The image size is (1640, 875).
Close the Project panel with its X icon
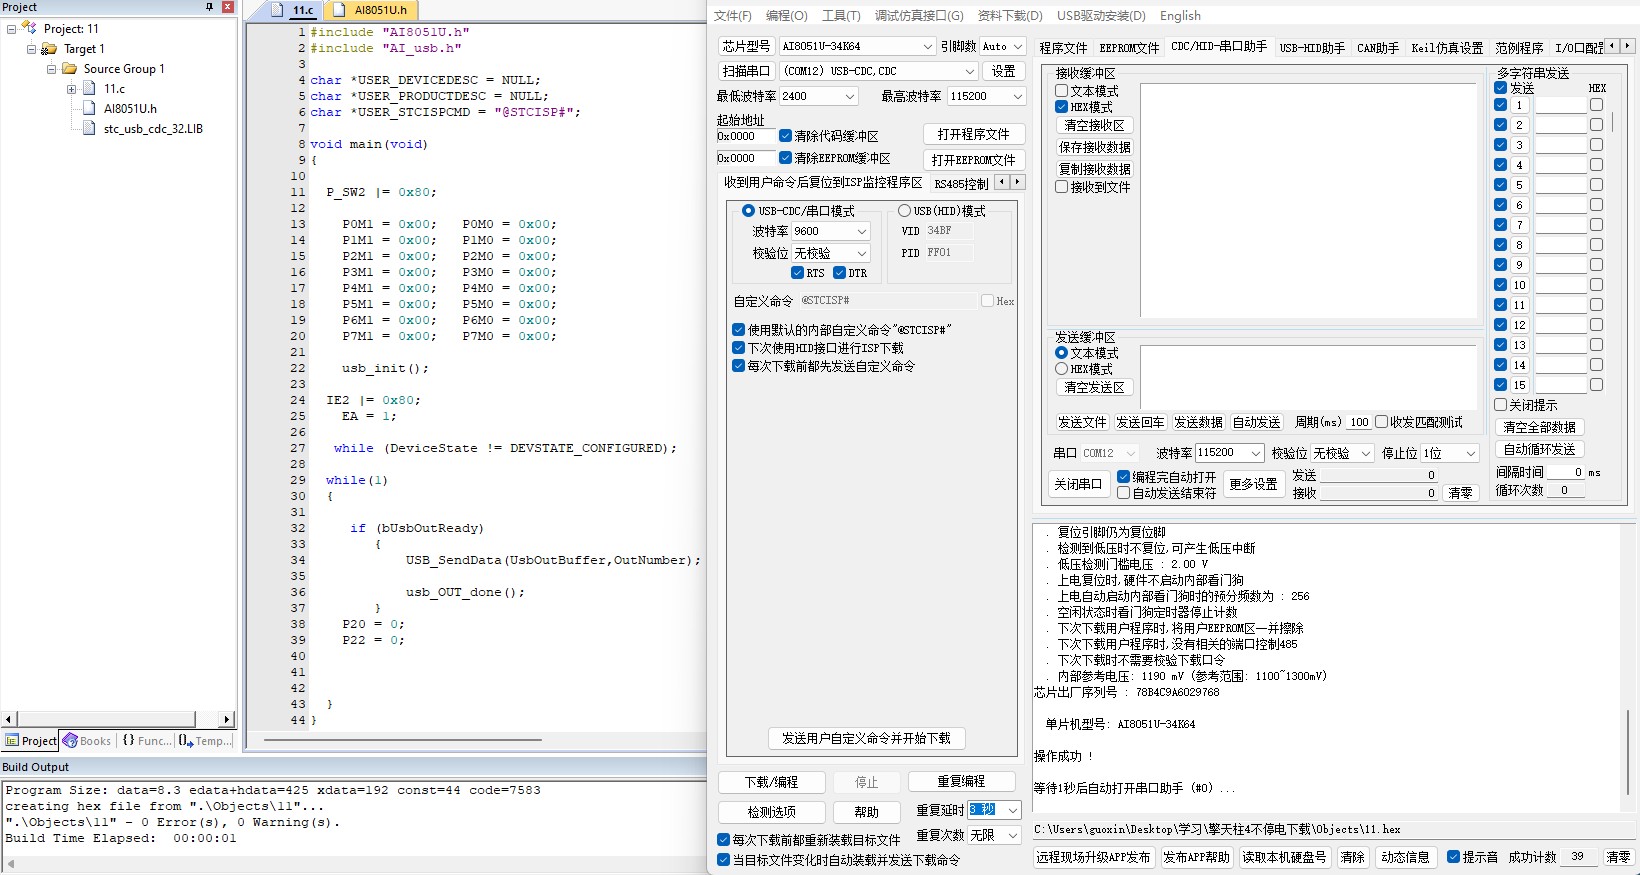point(227,7)
